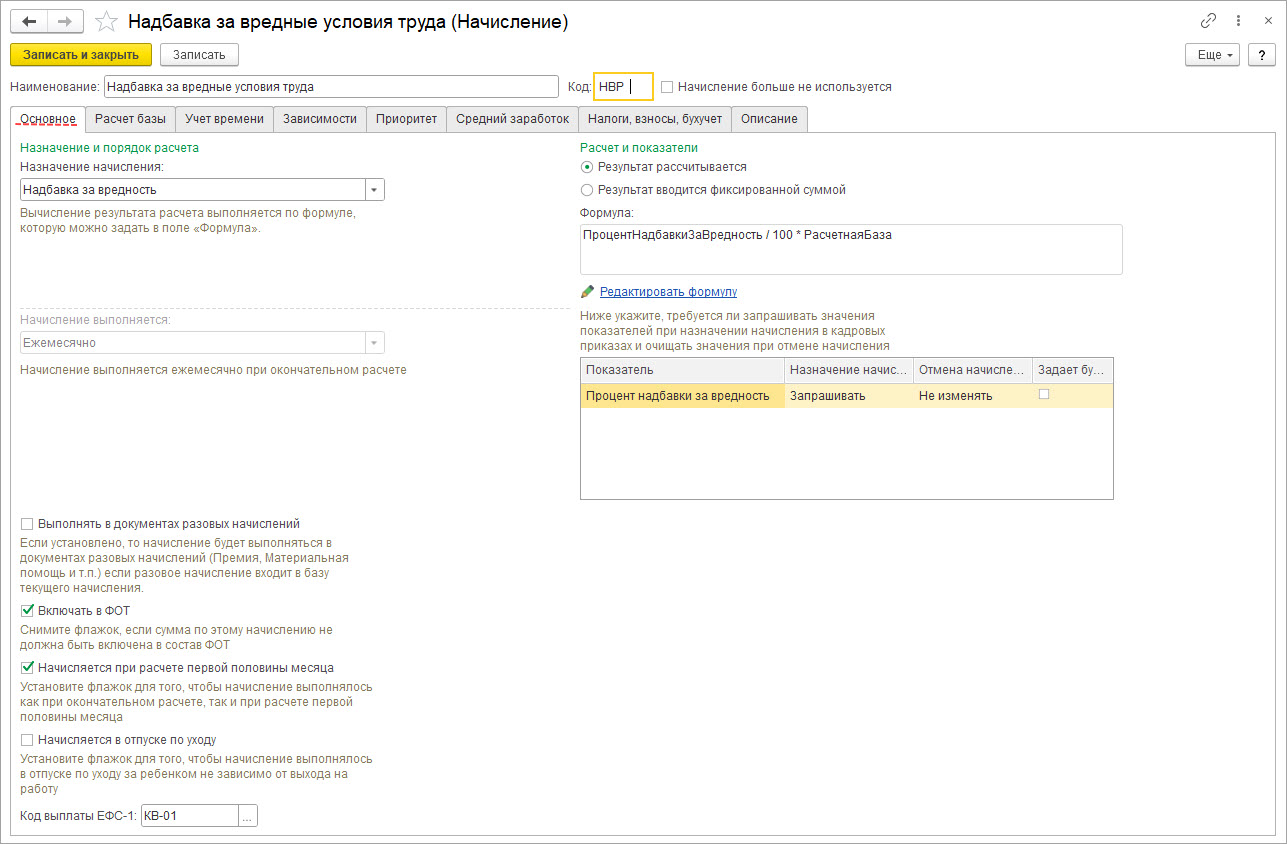Open the 'Расчет базы' tab
Viewport: 1287px width, 844px height.
pyautogui.click(x=131, y=119)
